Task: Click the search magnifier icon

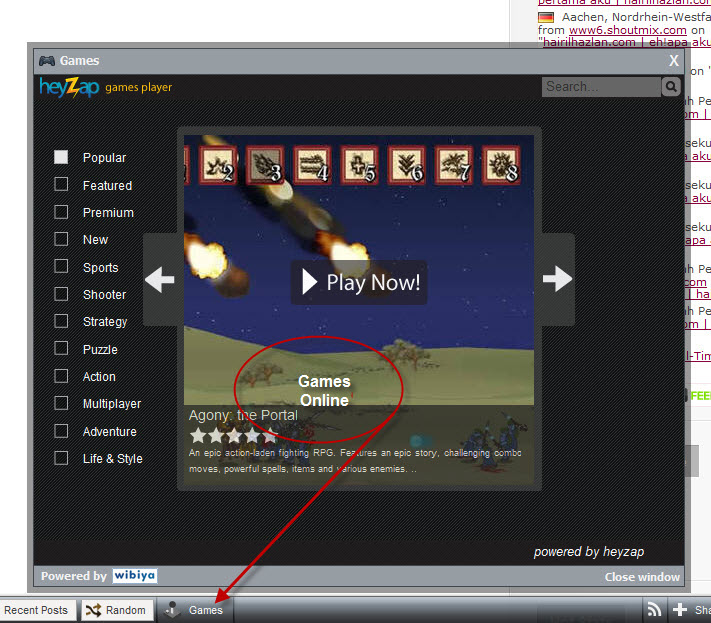Action: coord(671,87)
